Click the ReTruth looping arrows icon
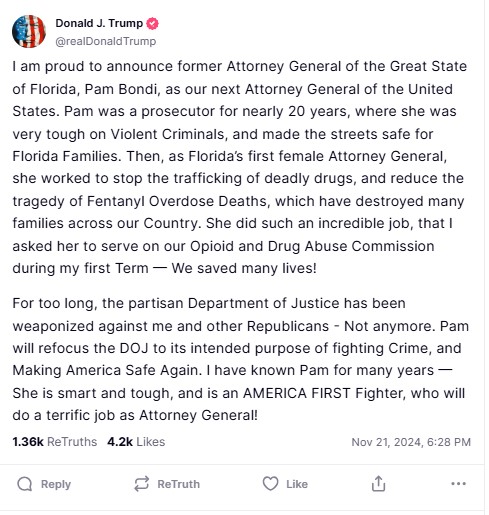 pos(141,484)
